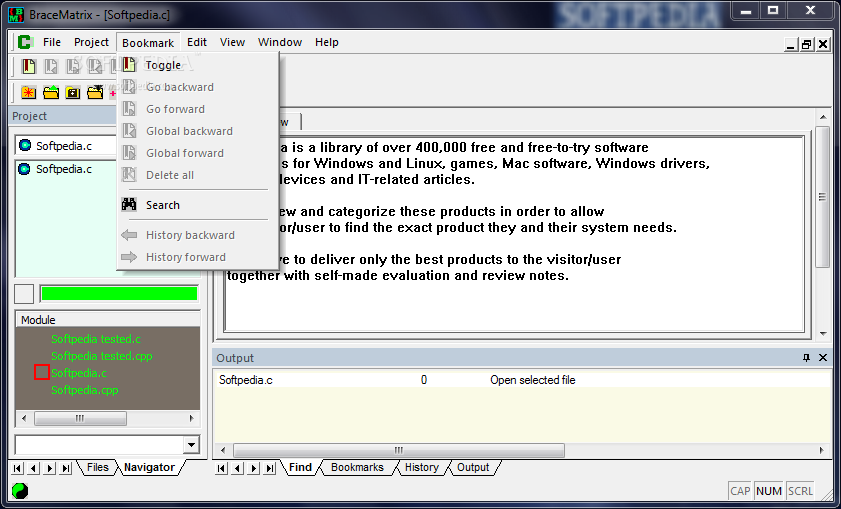
Task: Expand the combo box below the Module list
Action: (191, 444)
